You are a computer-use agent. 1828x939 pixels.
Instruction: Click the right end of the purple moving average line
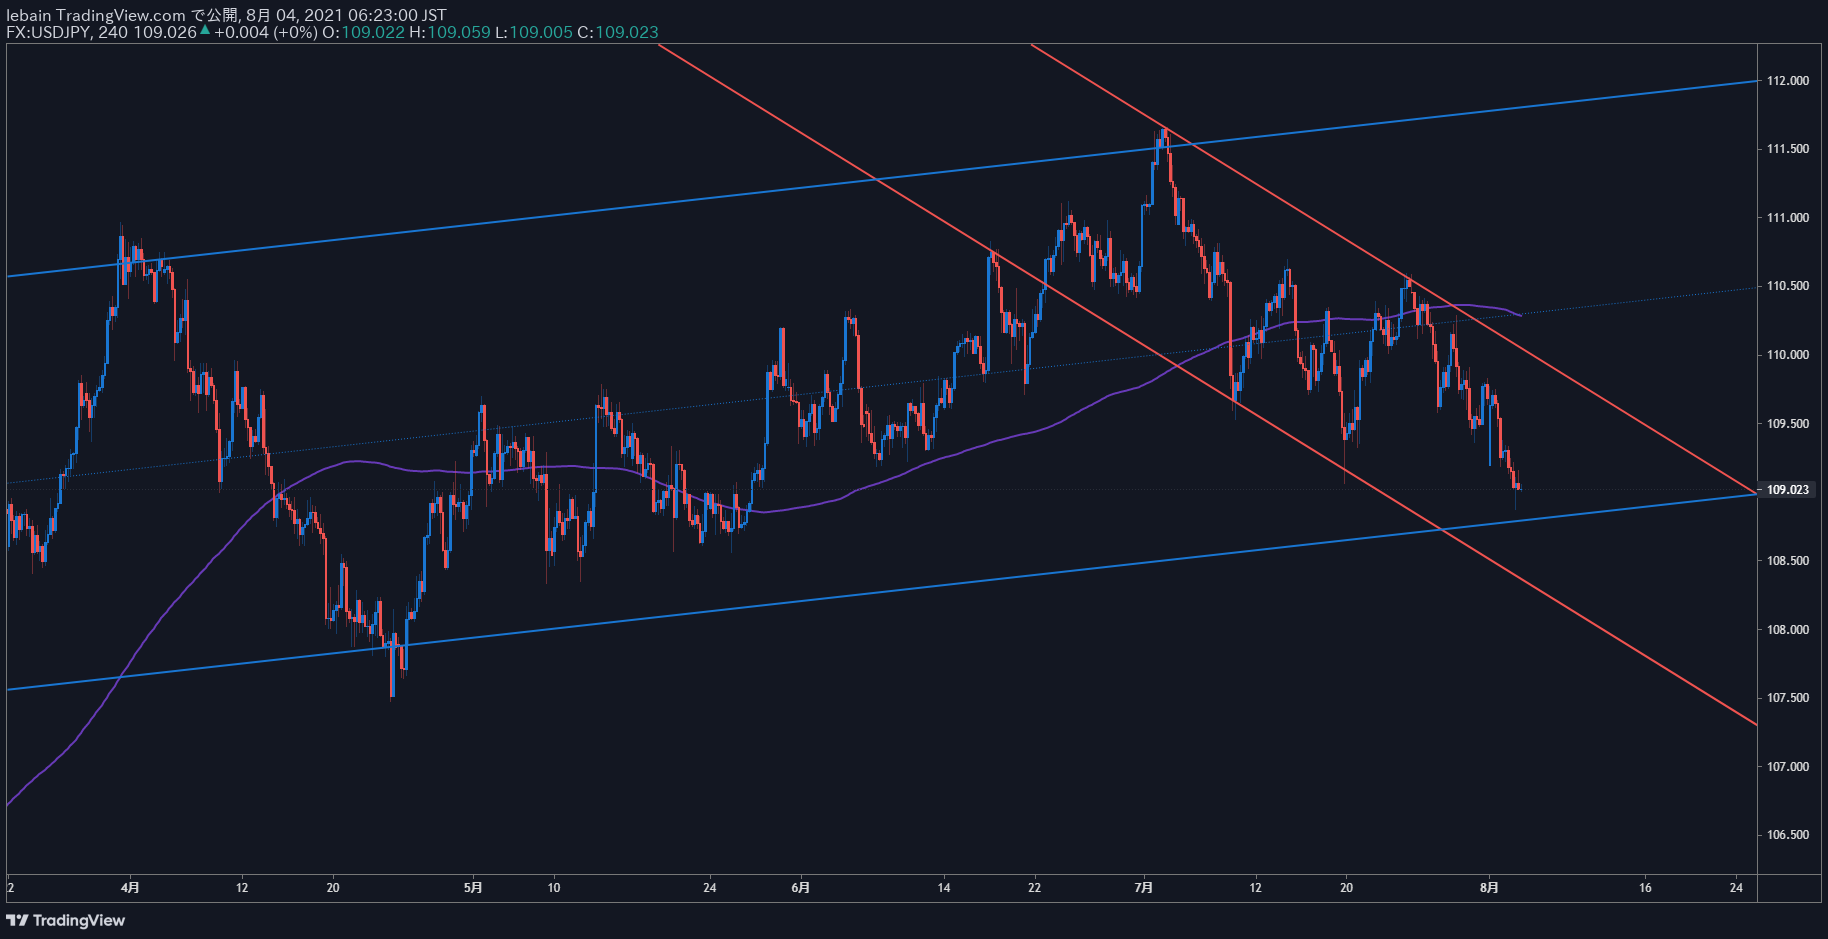[x=1520, y=315]
